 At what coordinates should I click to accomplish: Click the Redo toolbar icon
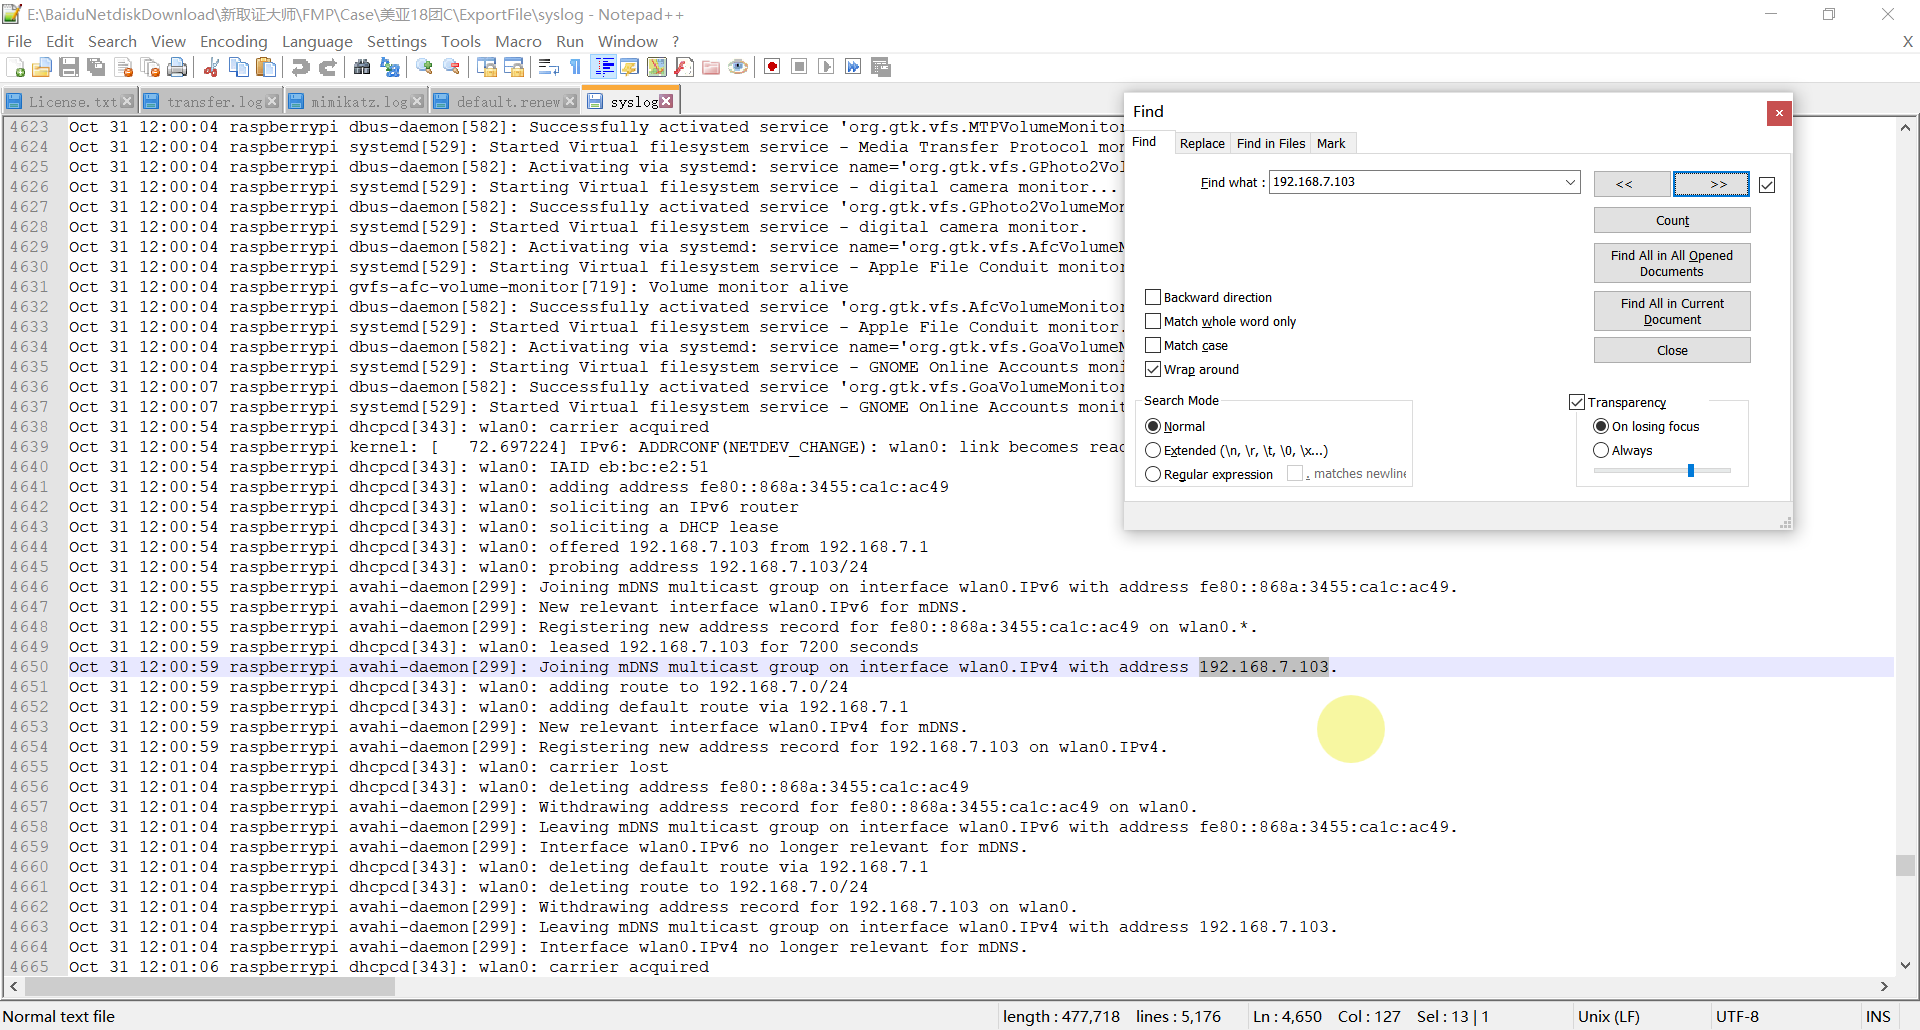tap(327, 67)
